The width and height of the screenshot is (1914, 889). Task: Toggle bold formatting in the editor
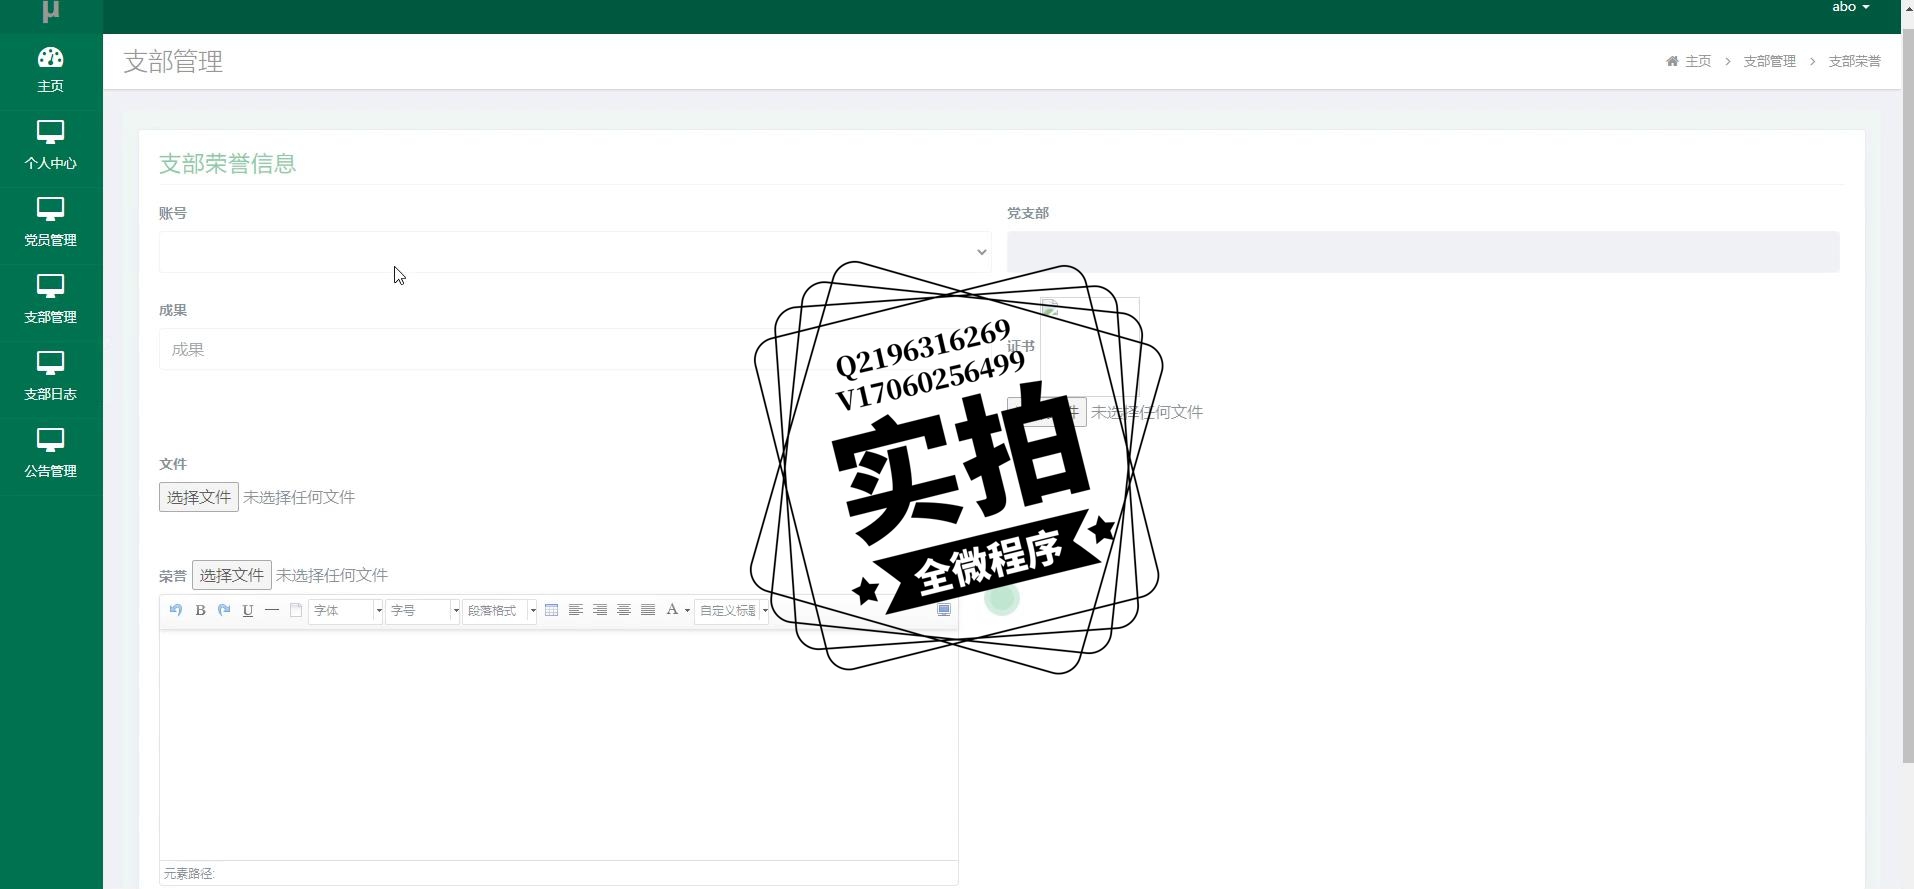[200, 610]
